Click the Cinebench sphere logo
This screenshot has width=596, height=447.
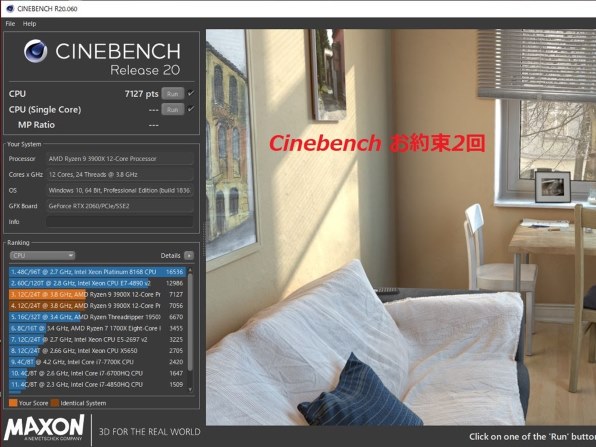[36, 51]
